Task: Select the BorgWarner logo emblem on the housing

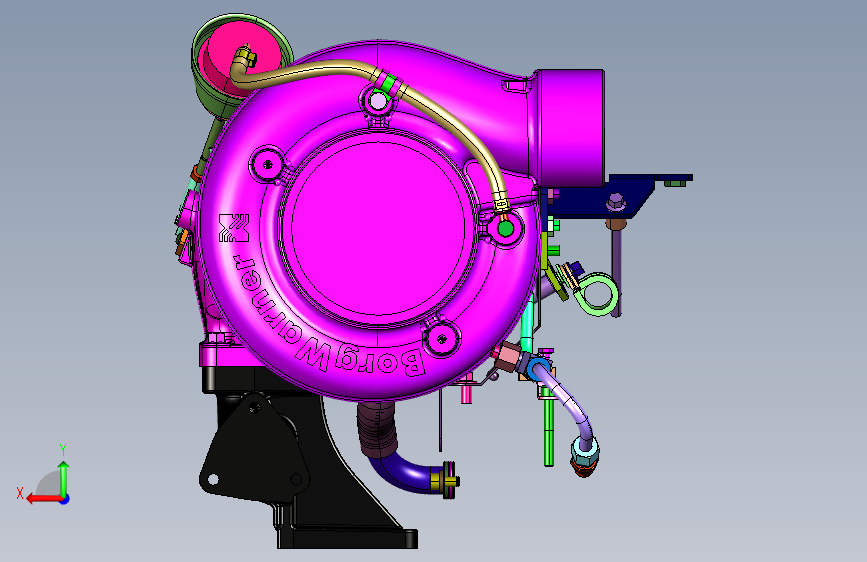Action: (234, 228)
